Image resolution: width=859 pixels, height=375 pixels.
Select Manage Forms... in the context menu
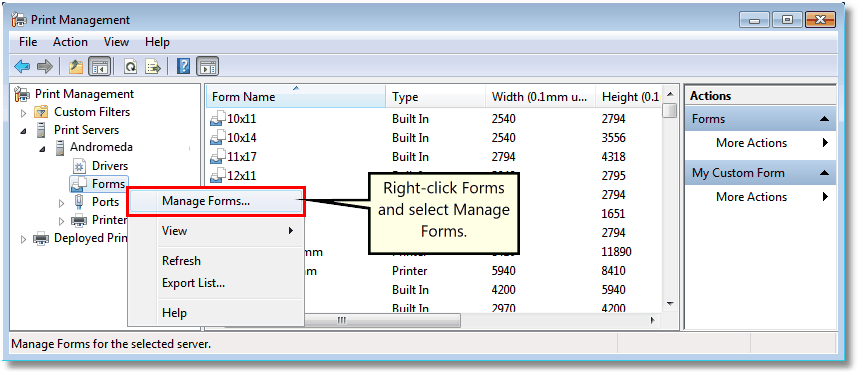pyautogui.click(x=216, y=201)
